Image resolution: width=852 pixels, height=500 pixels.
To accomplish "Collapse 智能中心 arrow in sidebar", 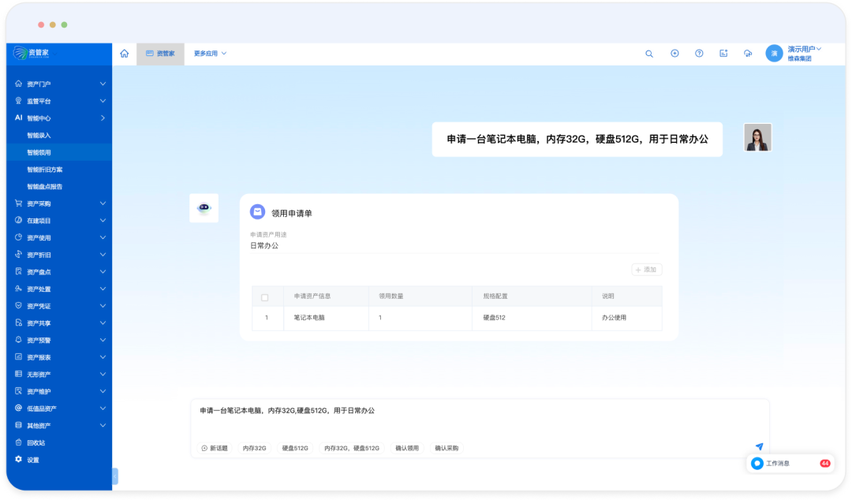I will point(103,117).
